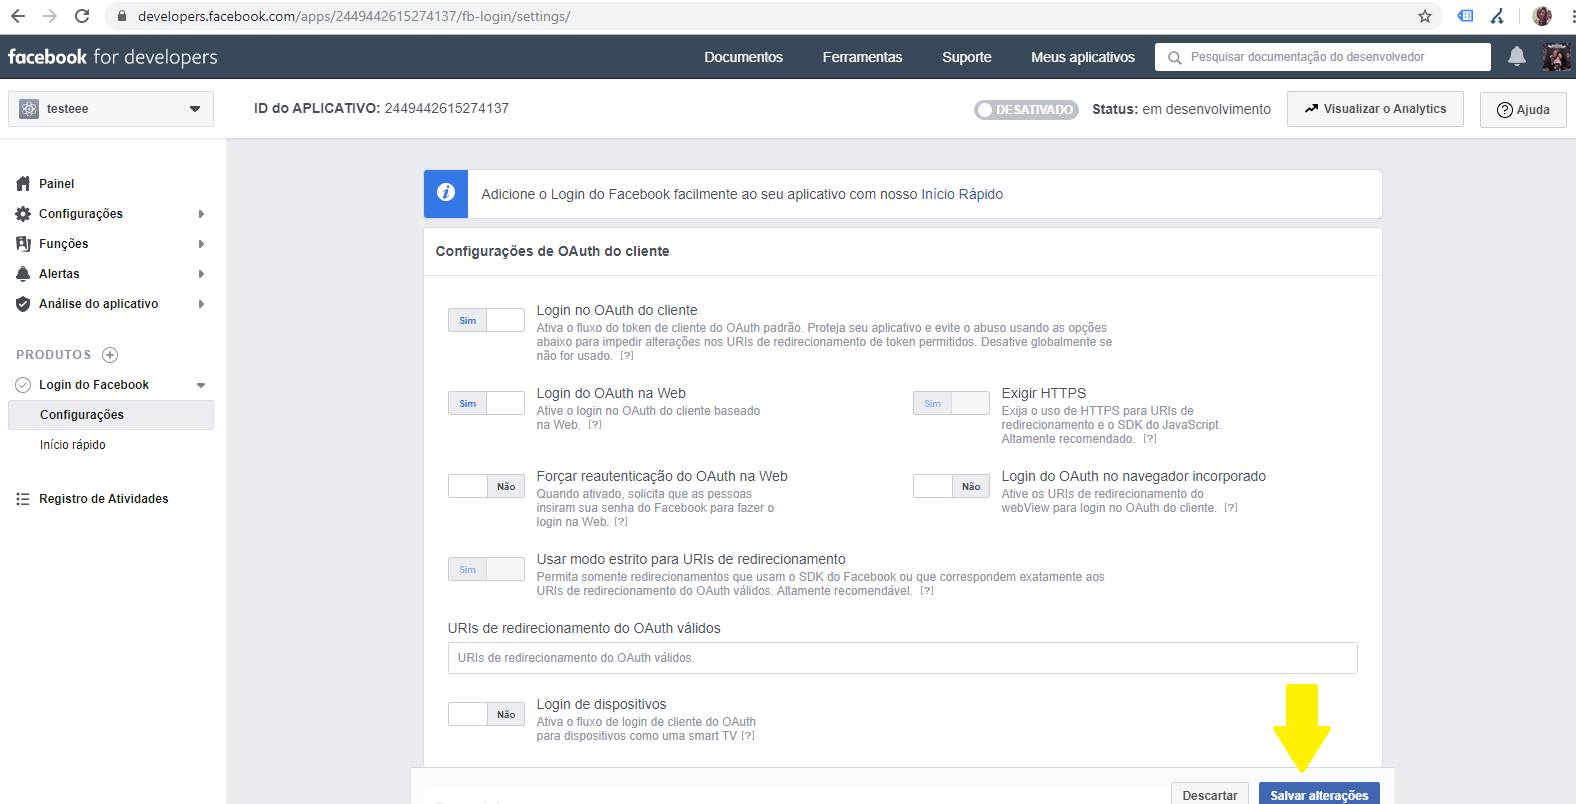Image resolution: width=1576 pixels, height=804 pixels.
Task: Open Painel in sidebar
Action: point(57,184)
